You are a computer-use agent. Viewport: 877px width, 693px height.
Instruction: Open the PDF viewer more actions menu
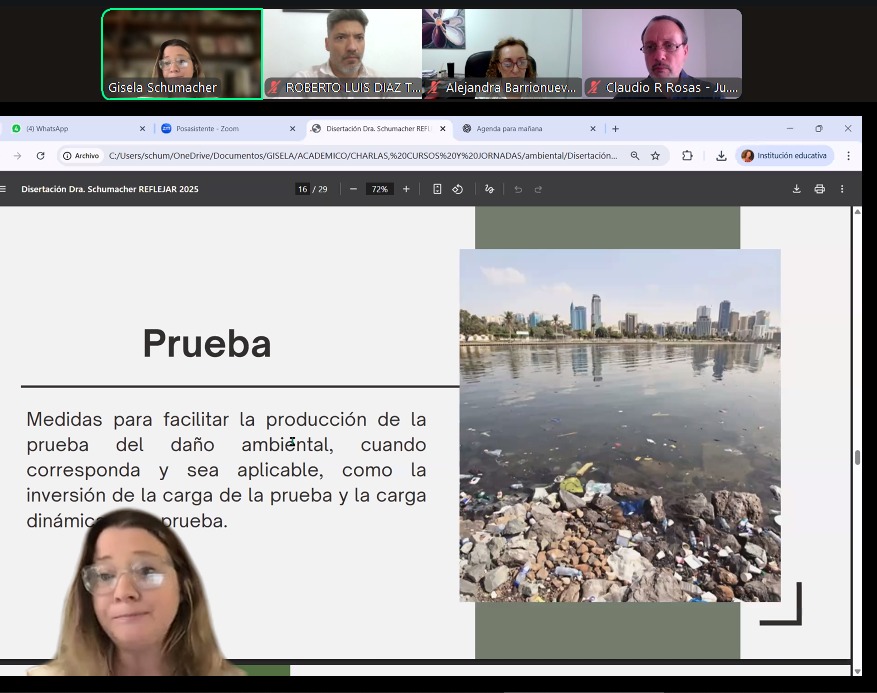coord(842,189)
